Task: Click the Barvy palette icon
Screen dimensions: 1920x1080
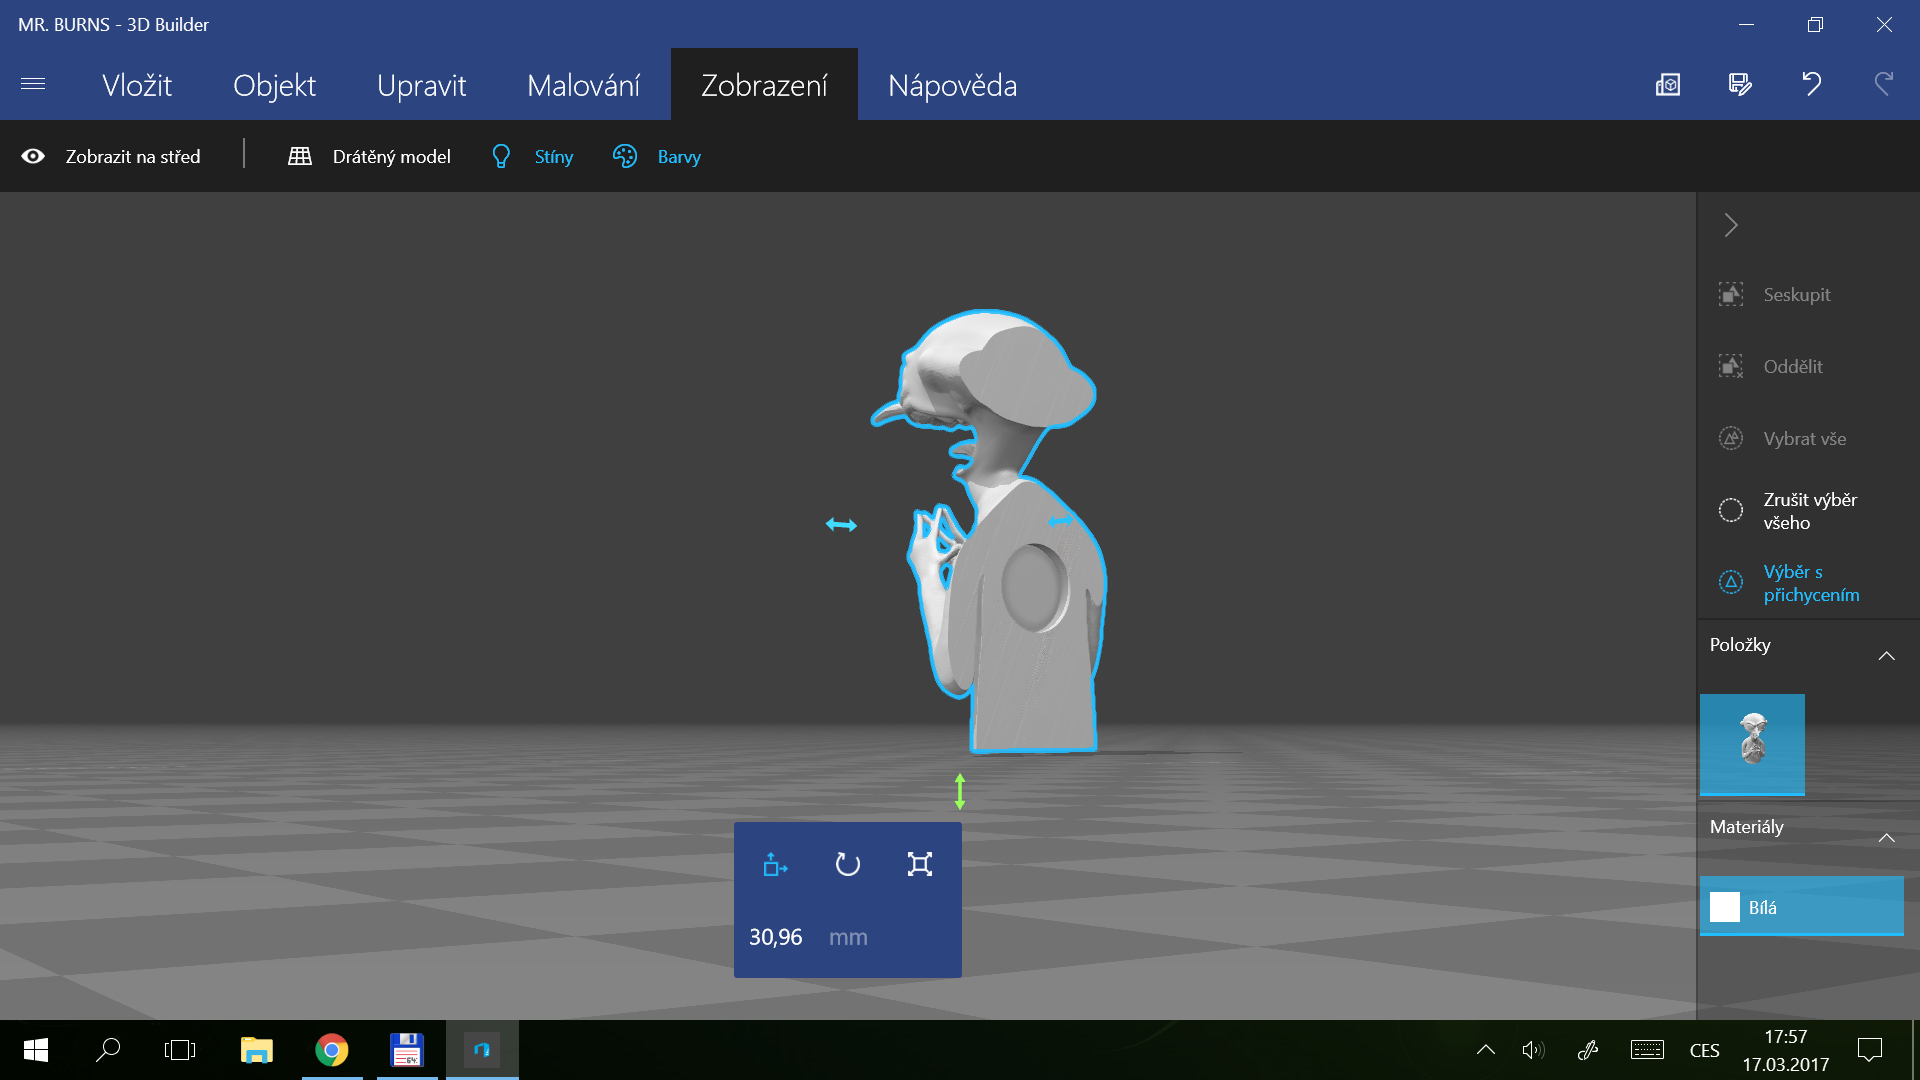Action: coord(625,156)
